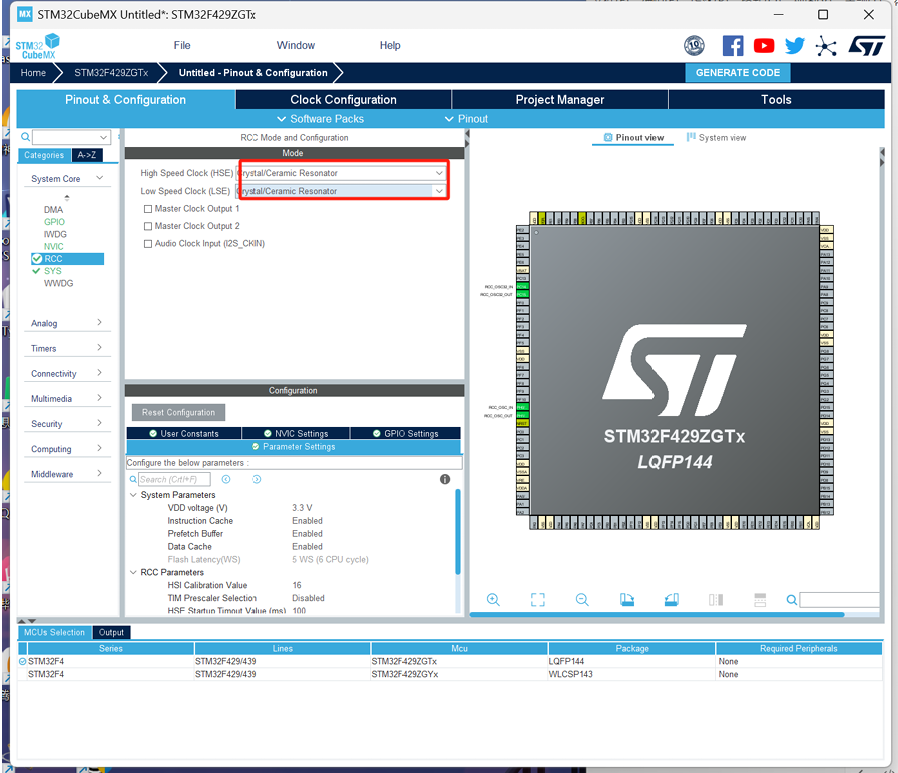Go to next parameter search result
The height and width of the screenshot is (773, 898).
[x=257, y=479]
